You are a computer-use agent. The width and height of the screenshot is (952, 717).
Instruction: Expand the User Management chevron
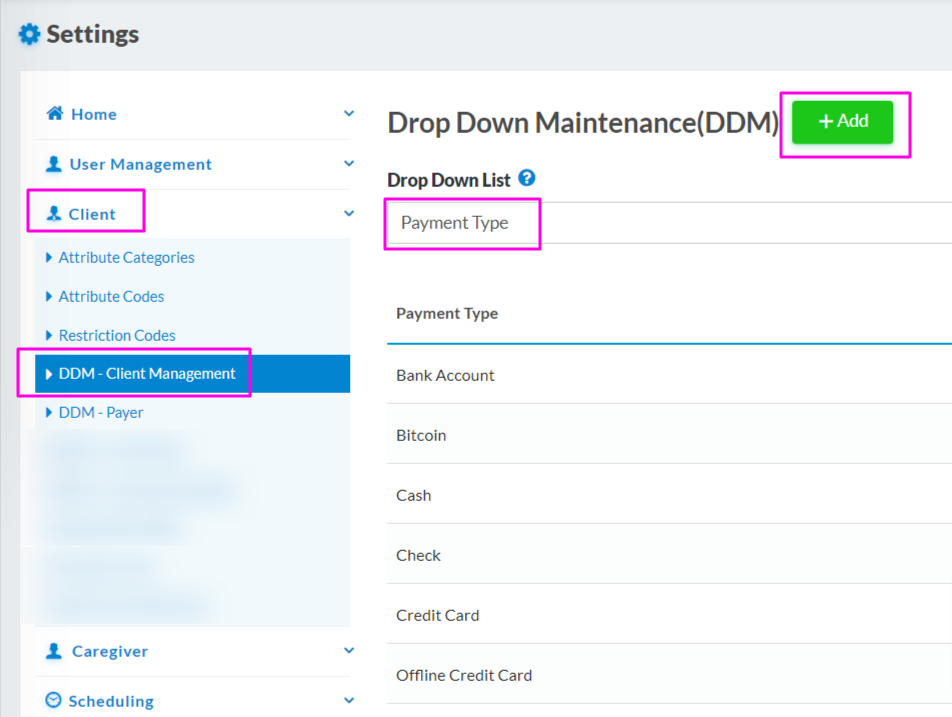click(349, 163)
